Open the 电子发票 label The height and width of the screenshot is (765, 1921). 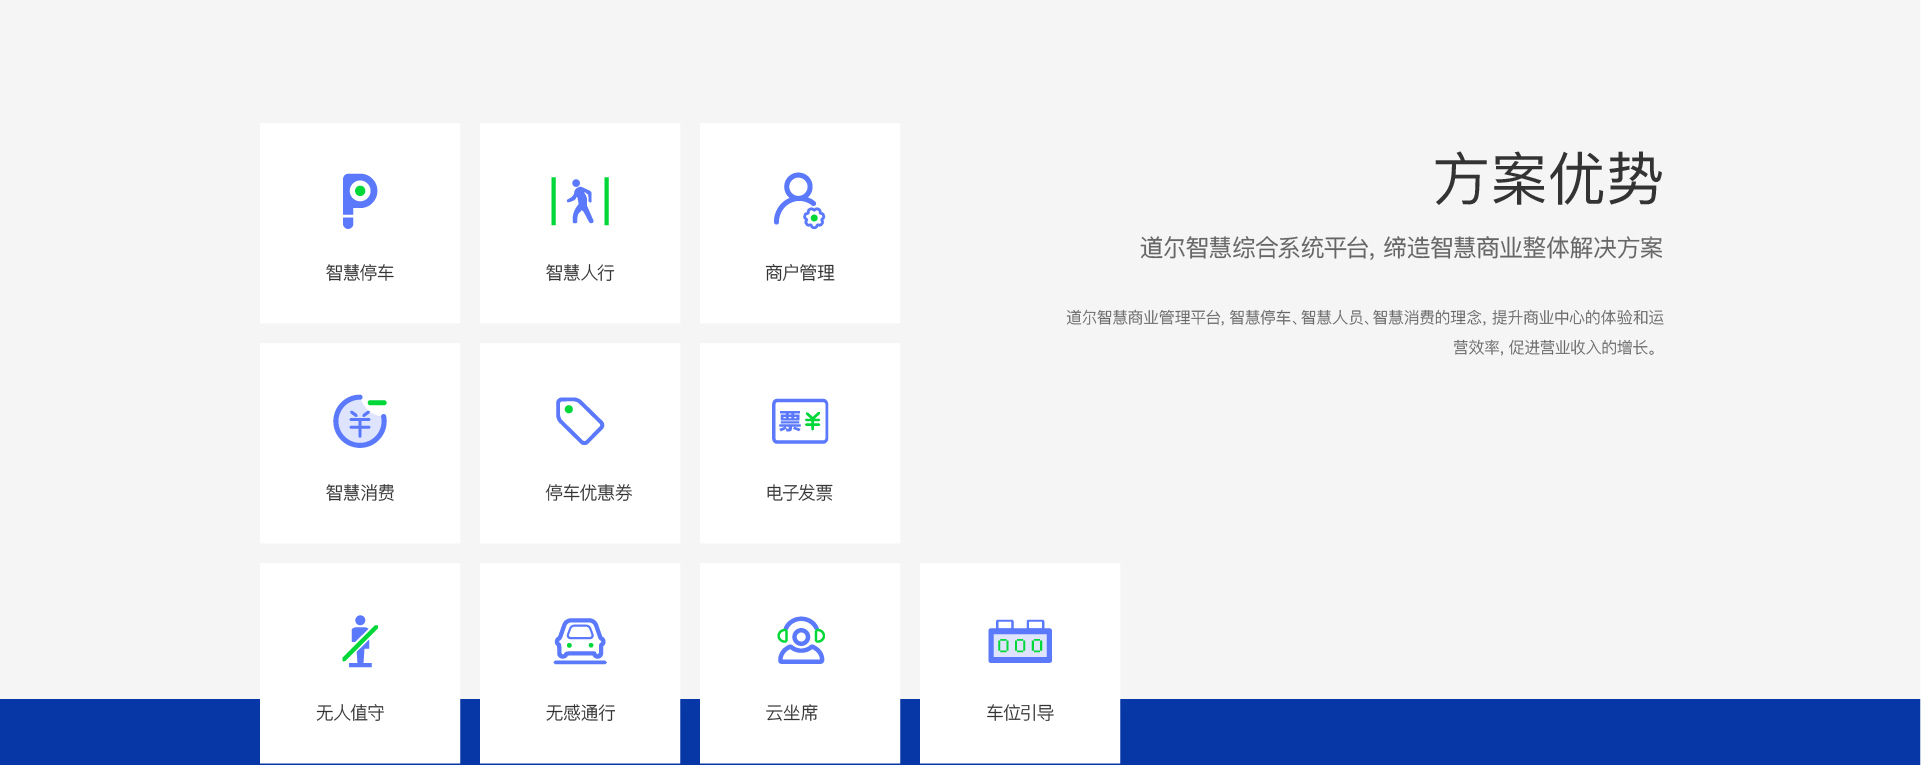click(800, 493)
